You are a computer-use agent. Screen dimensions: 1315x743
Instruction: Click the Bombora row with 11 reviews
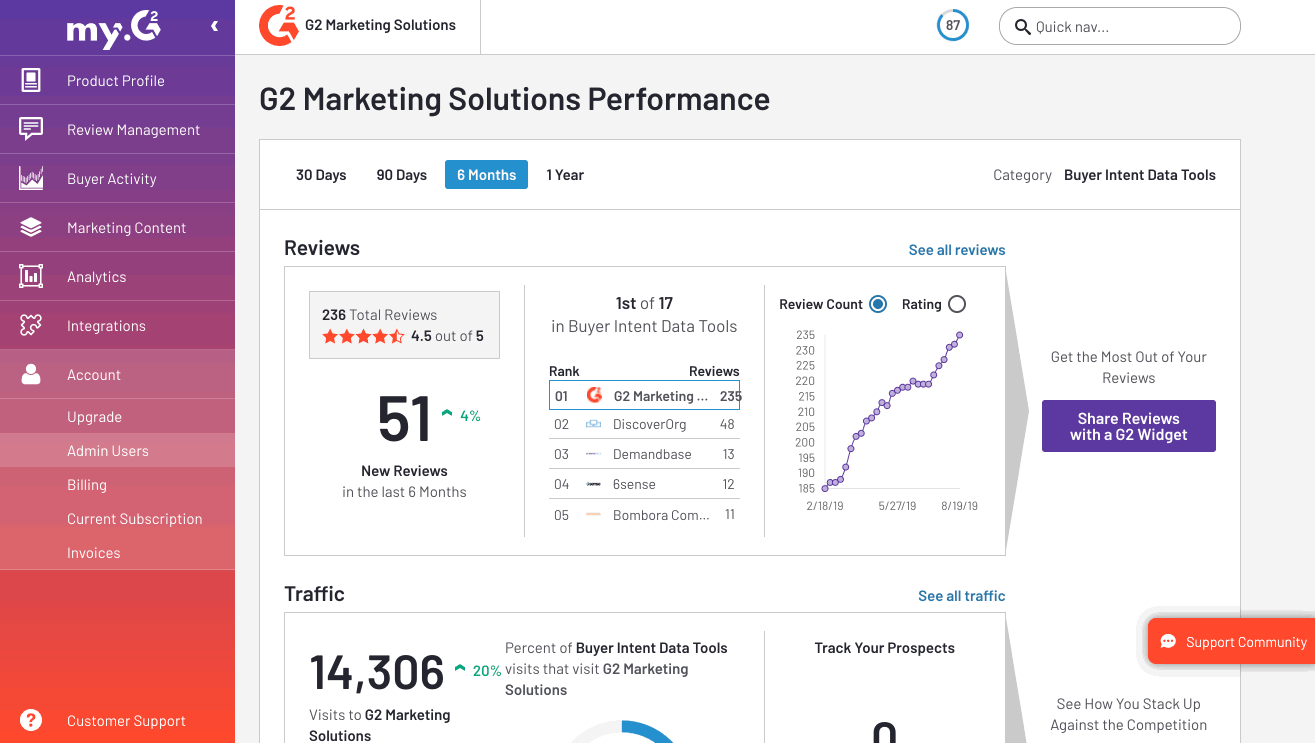pyautogui.click(x=644, y=514)
